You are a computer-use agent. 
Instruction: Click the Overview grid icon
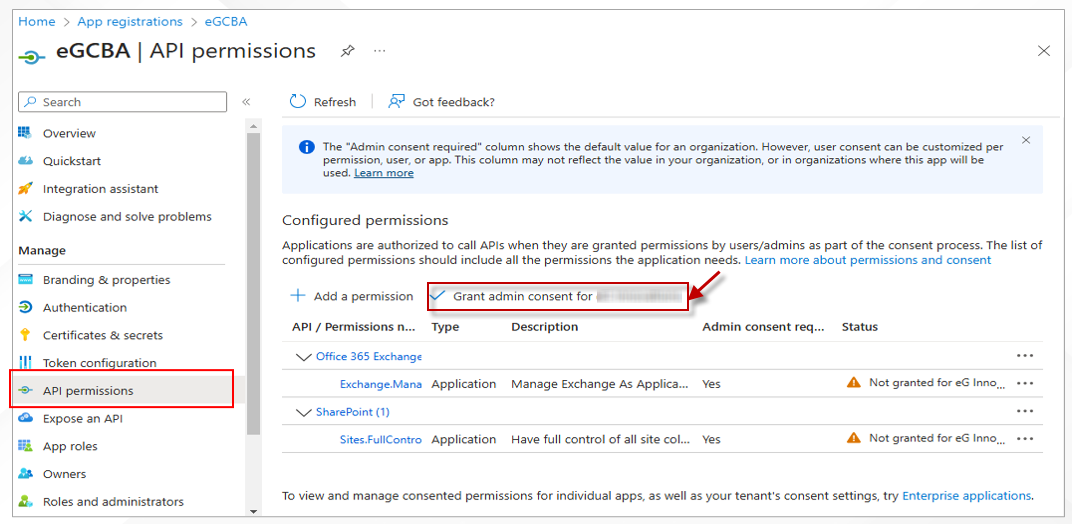click(x=25, y=133)
